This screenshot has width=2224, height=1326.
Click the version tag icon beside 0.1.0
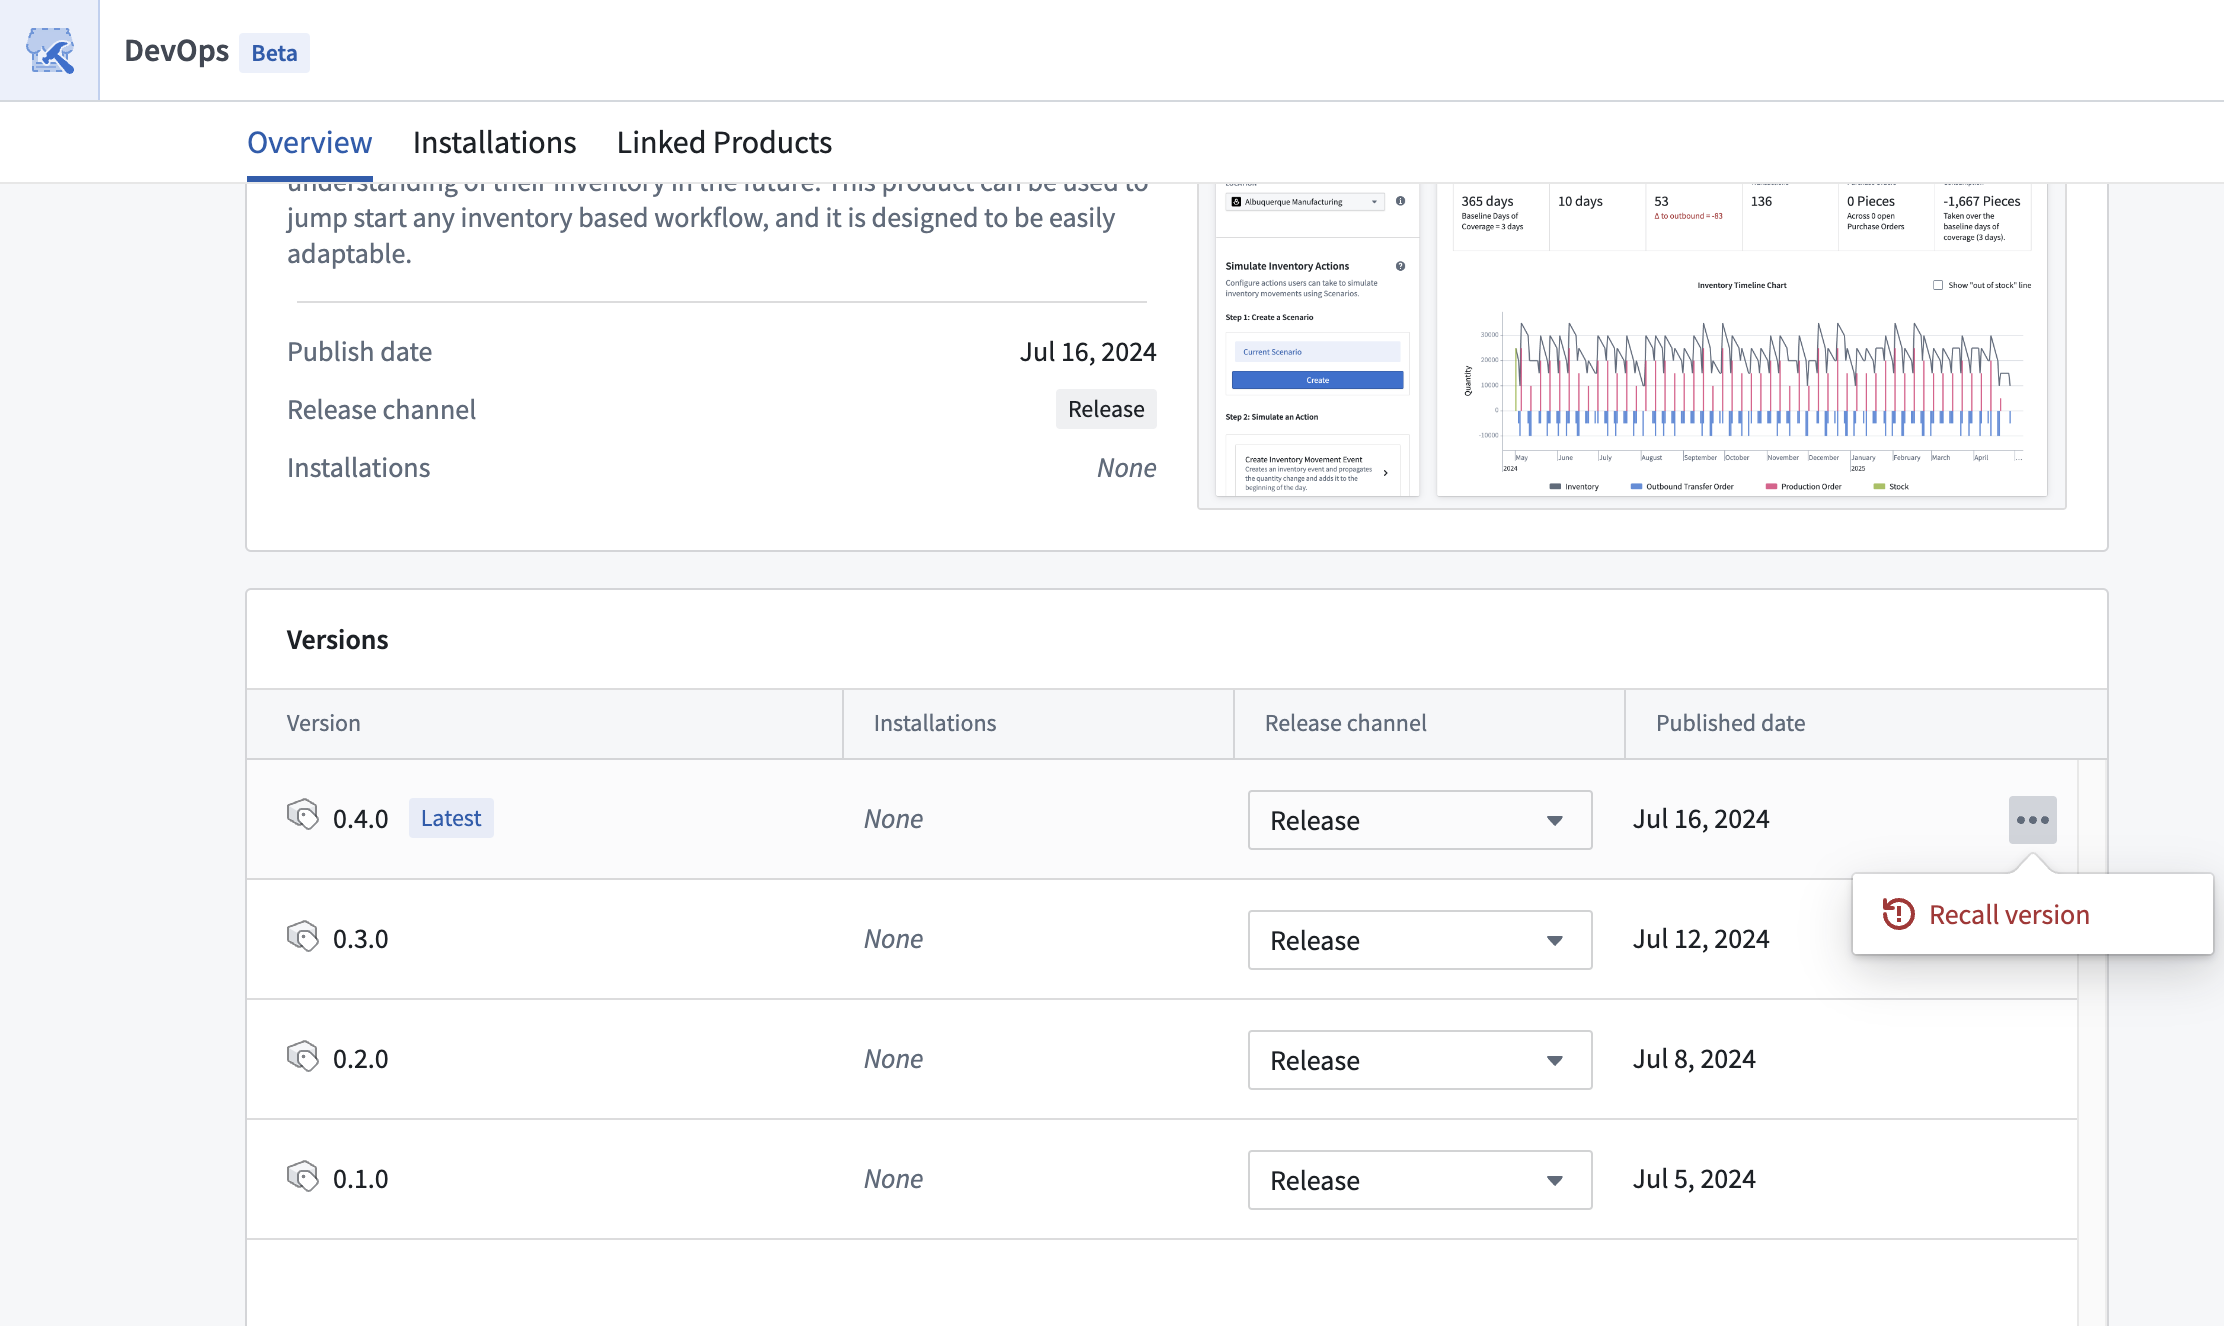(302, 1177)
